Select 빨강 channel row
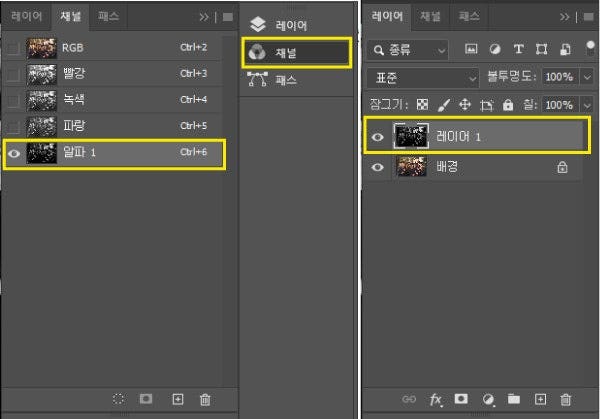The width and height of the screenshot is (600, 419). click(112, 74)
